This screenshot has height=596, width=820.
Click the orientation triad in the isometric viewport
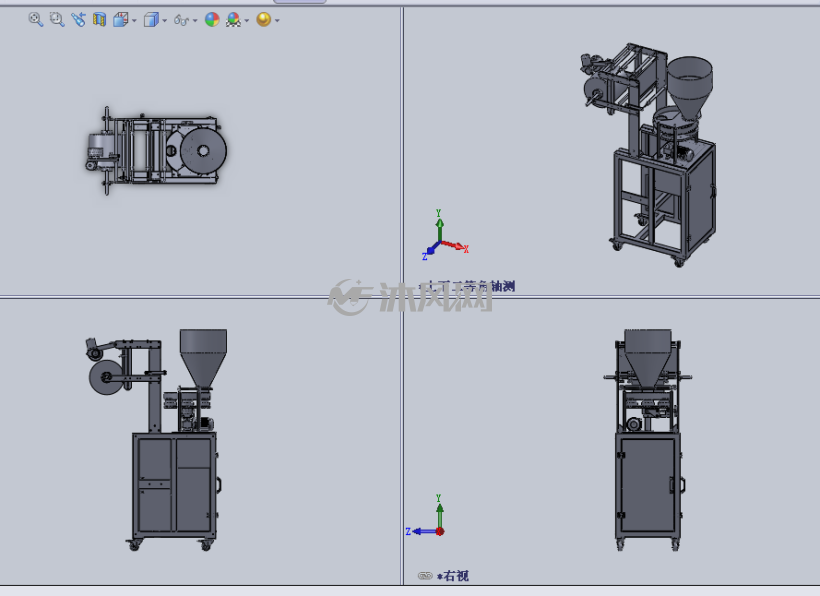[x=445, y=235]
